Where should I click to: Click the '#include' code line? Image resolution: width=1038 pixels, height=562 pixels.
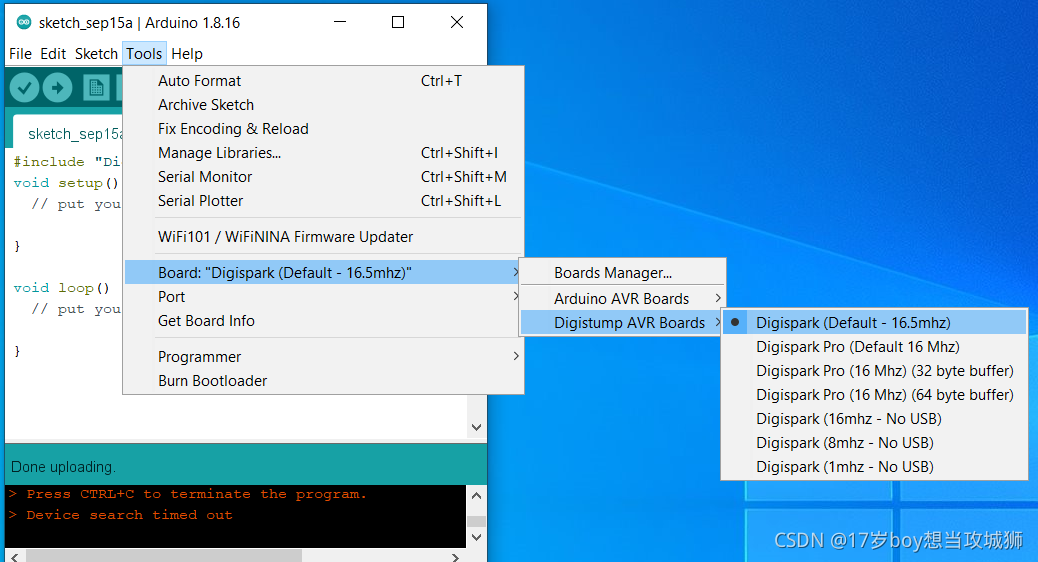tap(66, 162)
